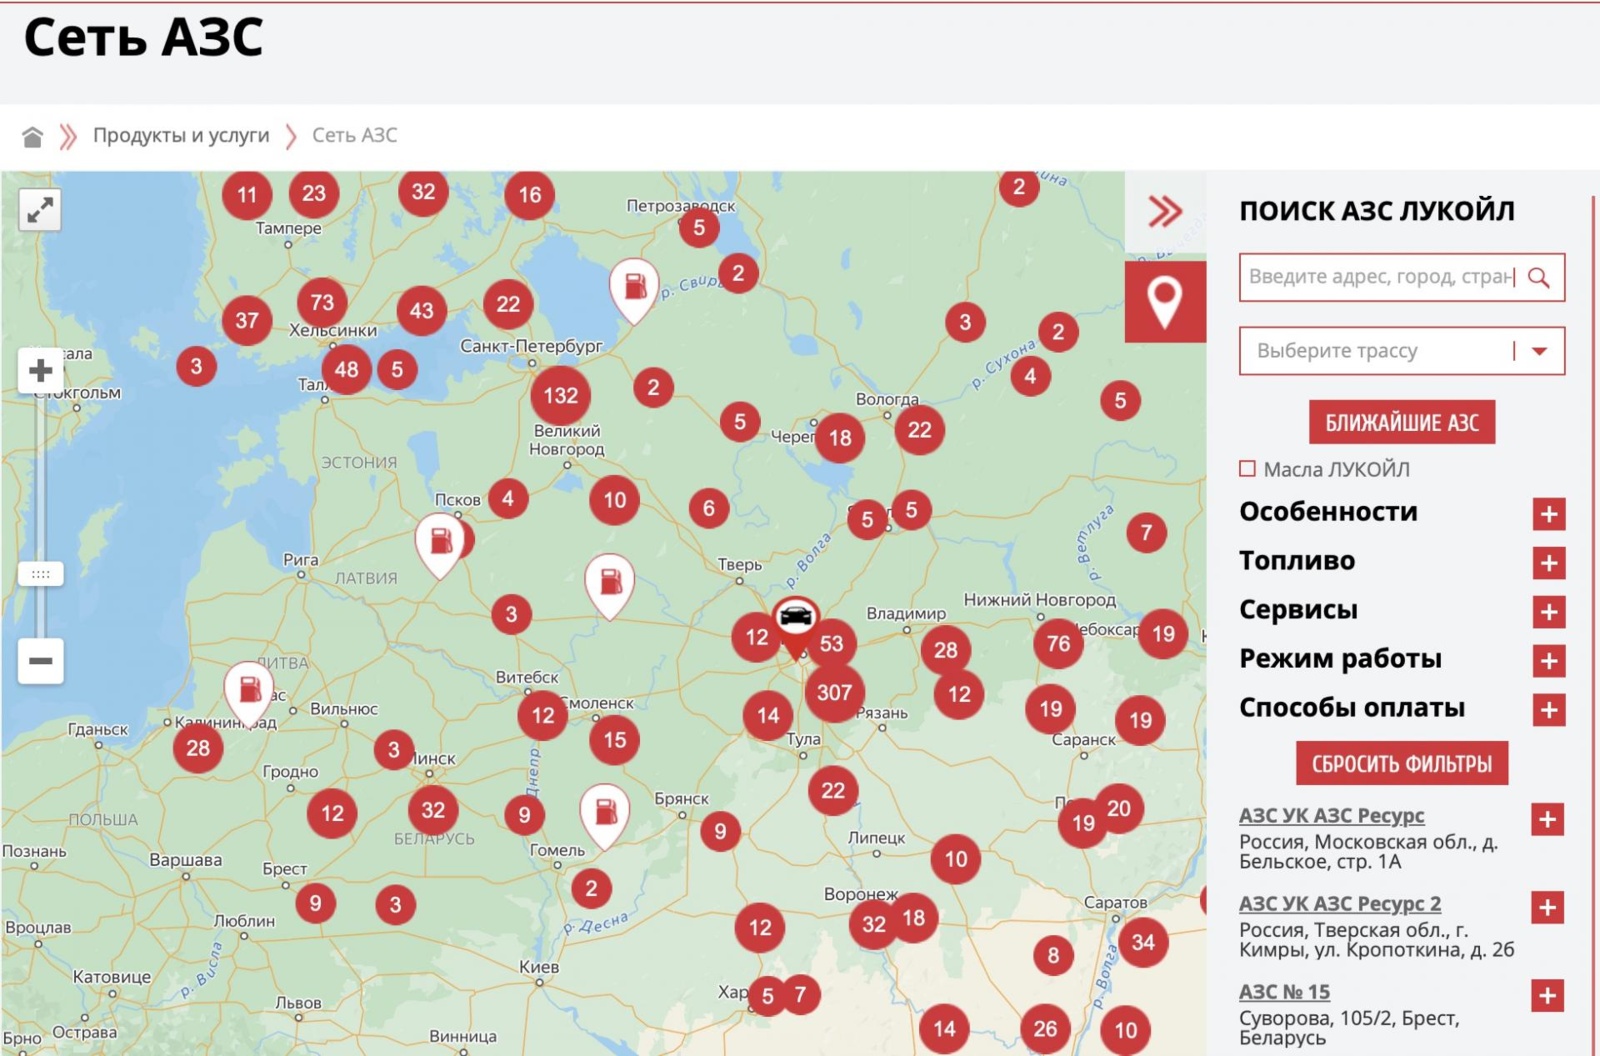Go to Продукты и услуги breadcrumb

coord(181,136)
